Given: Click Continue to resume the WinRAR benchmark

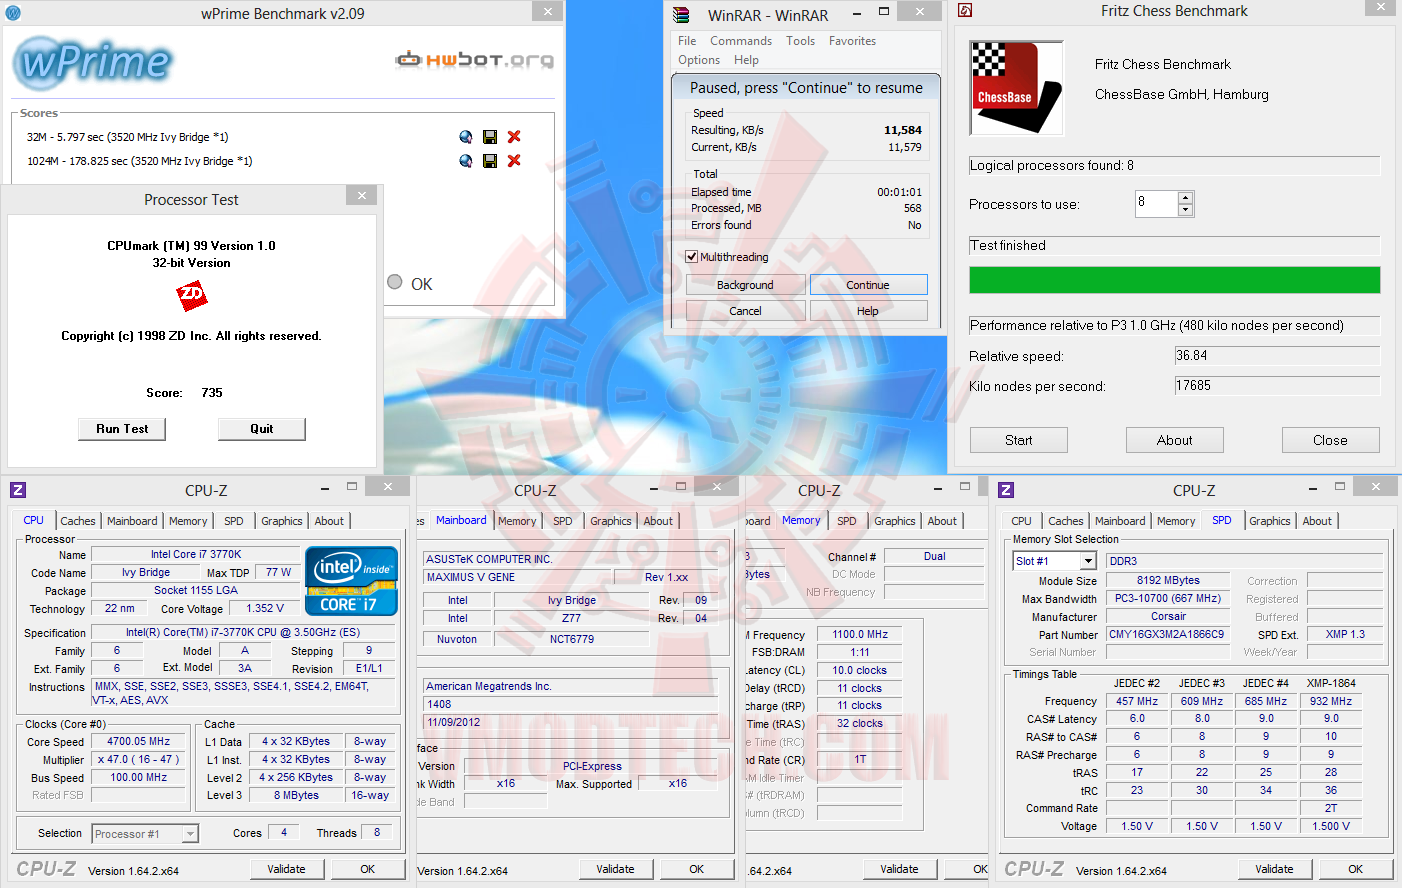Looking at the screenshot, I should click(x=868, y=285).
